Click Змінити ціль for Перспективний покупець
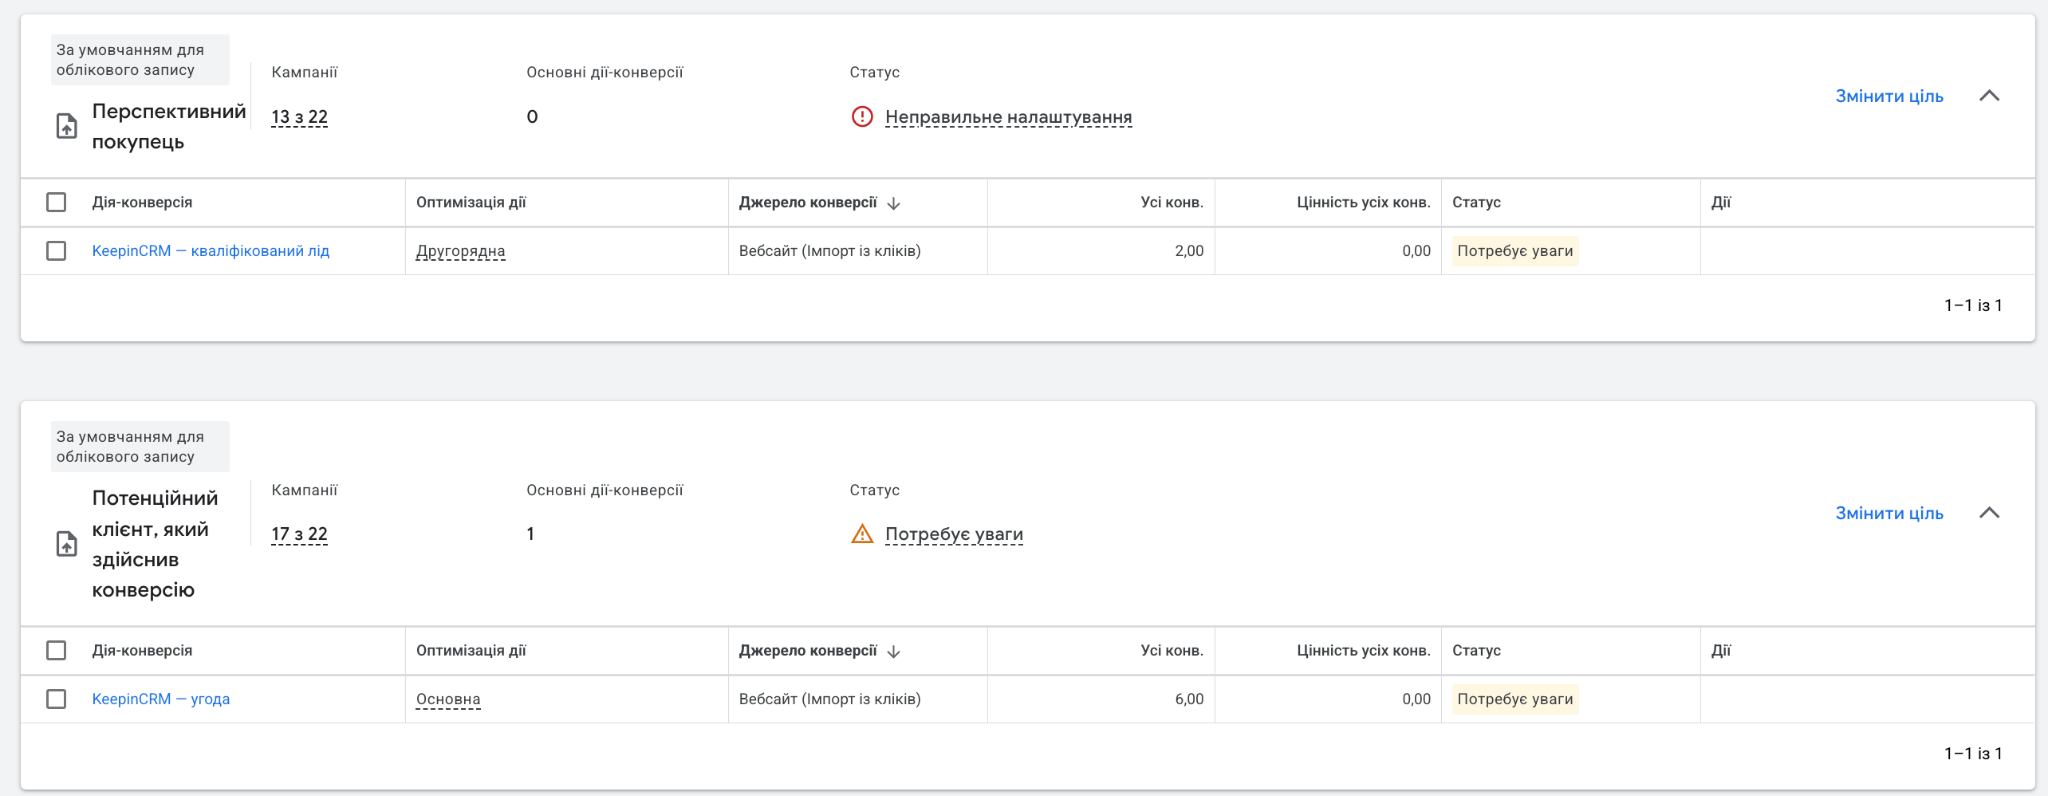 (x=1889, y=96)
